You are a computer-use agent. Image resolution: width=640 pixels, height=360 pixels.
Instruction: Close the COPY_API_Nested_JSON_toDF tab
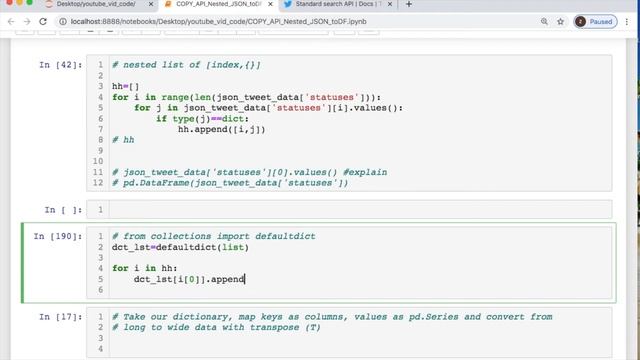(x=270, y=4)
